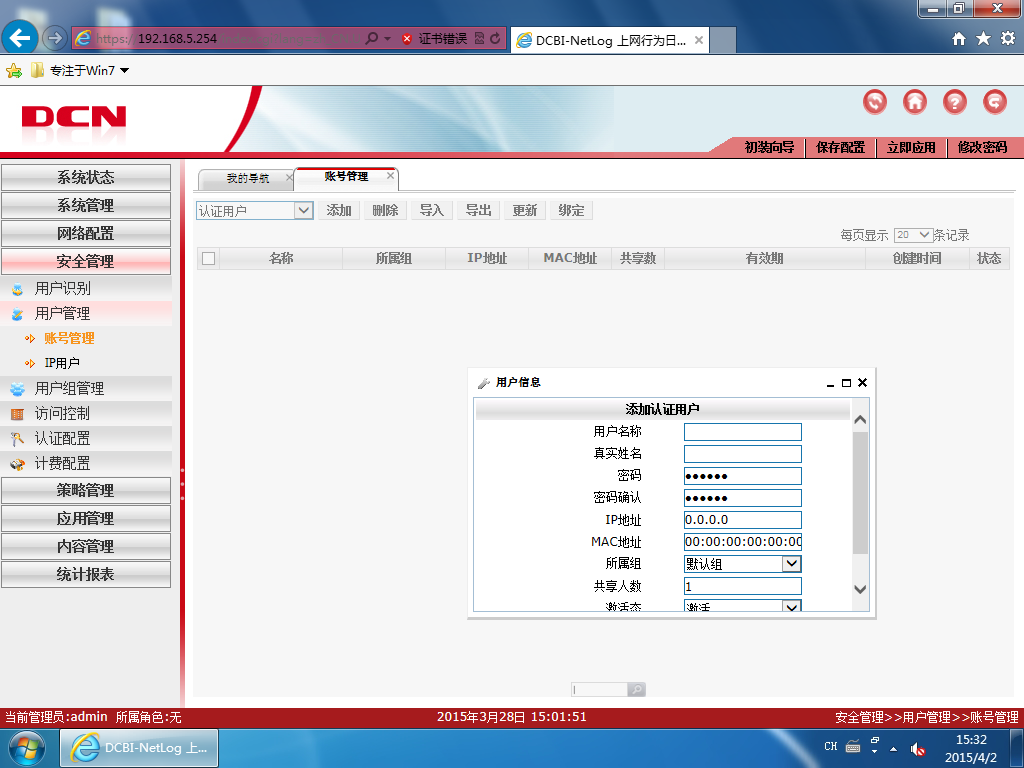The image size is (1024, 768).
Task: Open browser home icon
Action: 959,39
